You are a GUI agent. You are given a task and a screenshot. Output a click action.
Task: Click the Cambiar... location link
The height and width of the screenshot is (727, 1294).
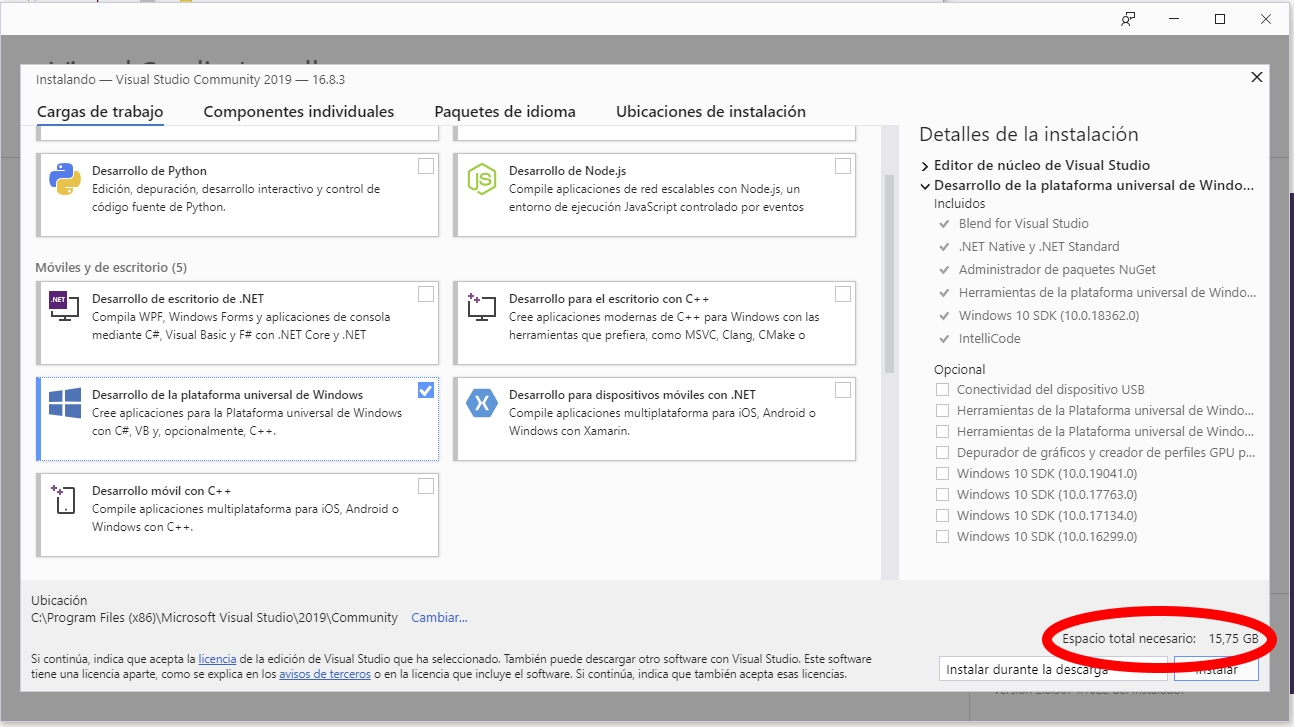(439, 618)
